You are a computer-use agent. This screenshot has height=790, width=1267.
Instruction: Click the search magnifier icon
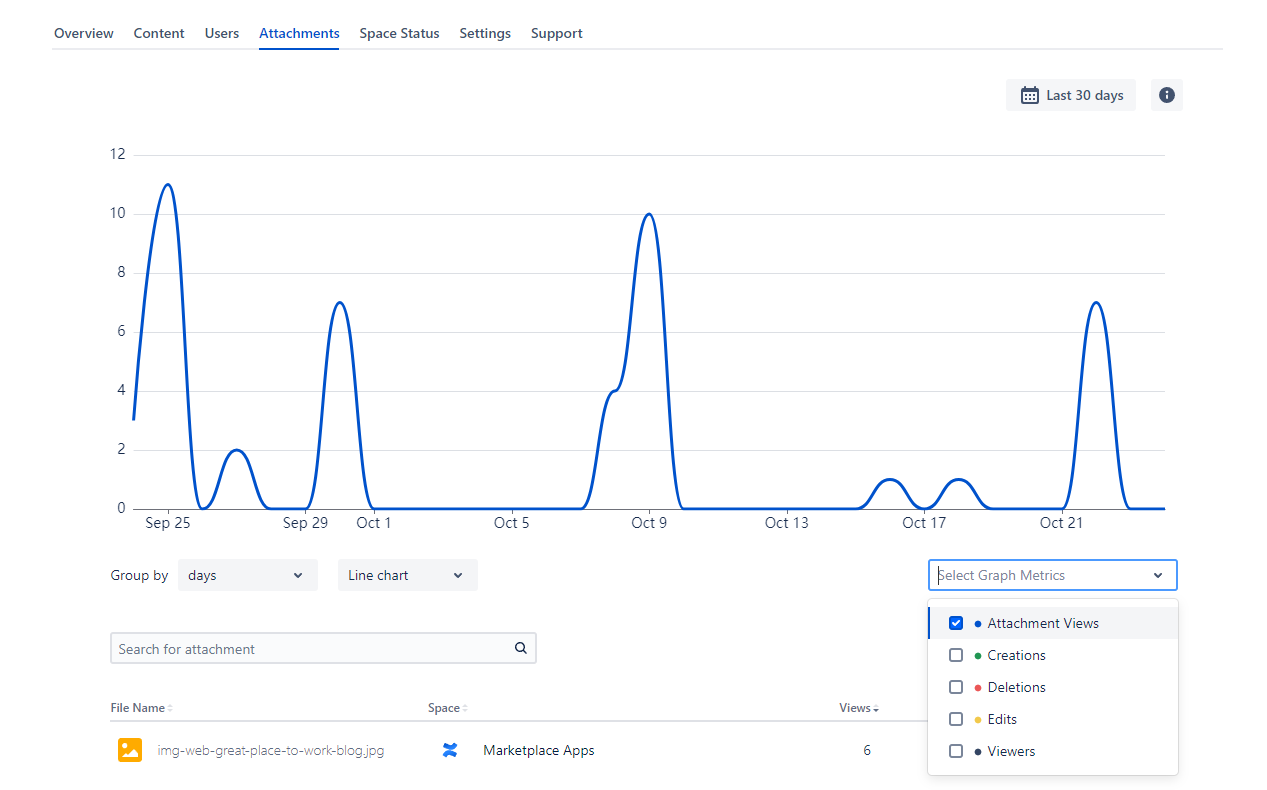[520, 648]
